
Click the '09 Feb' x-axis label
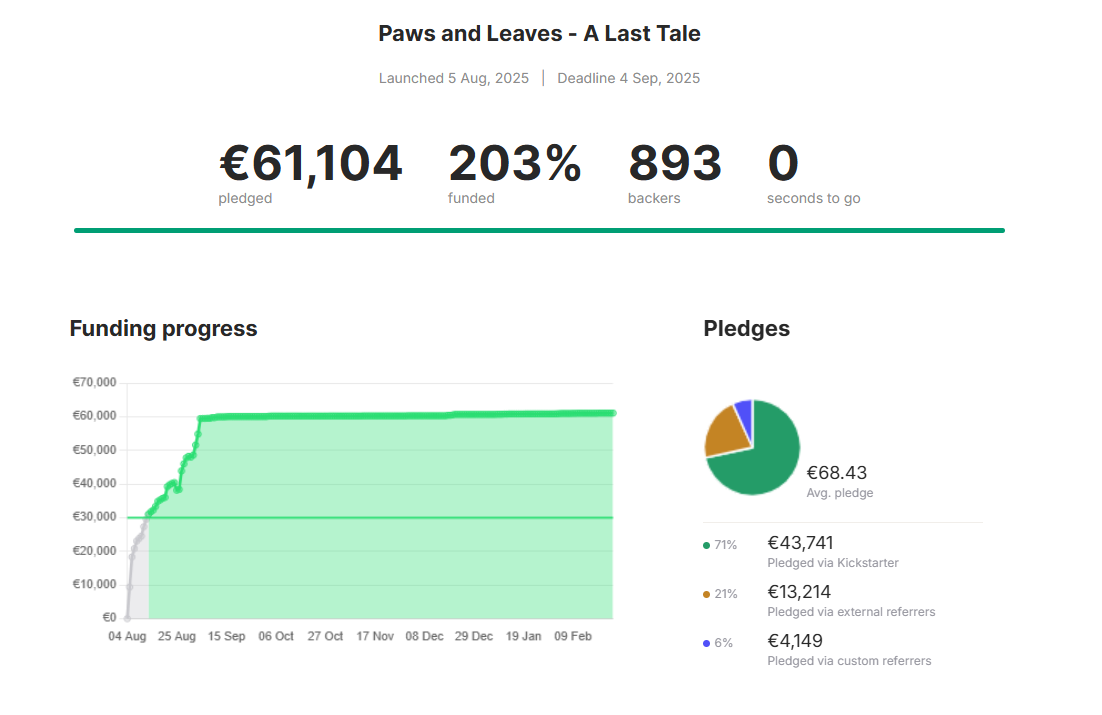[572, 637]
